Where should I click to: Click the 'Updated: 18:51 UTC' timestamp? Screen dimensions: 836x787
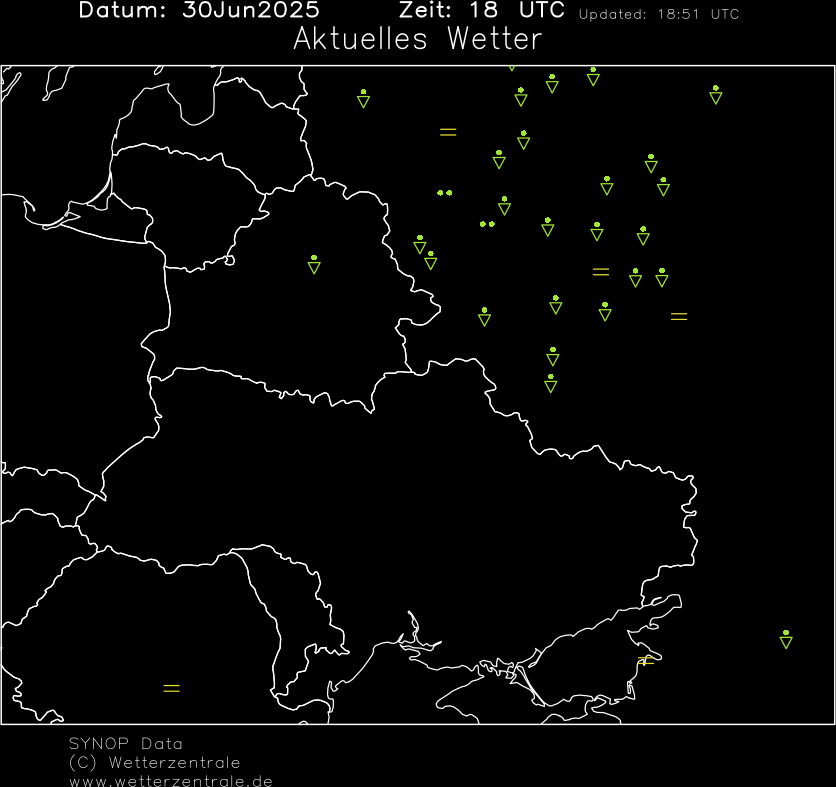tap(659, 14)
